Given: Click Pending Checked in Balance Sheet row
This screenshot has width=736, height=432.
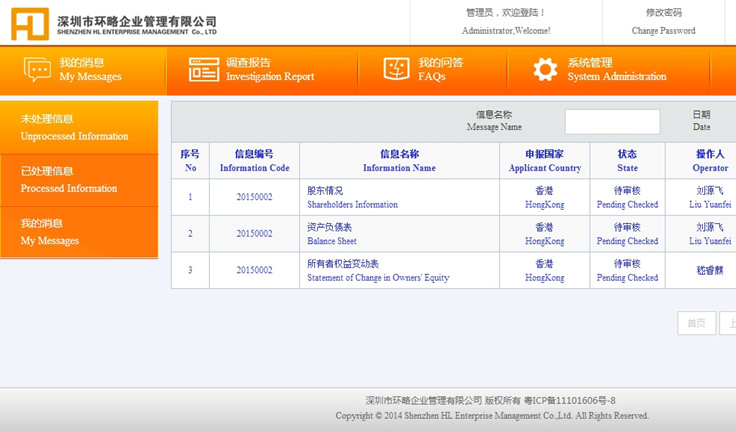Looking at the screenshot, I should click(628, 241).
